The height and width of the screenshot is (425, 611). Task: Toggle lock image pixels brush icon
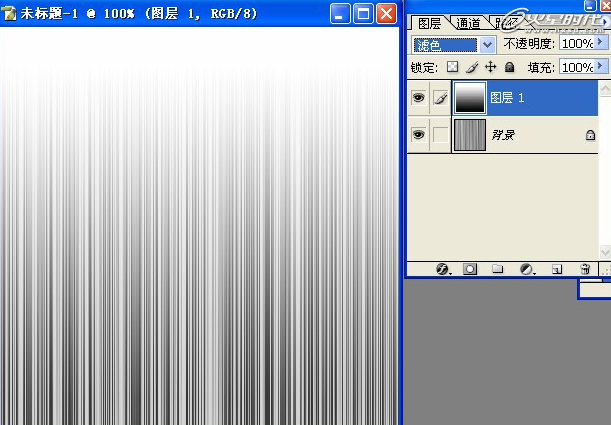(471, 67)
